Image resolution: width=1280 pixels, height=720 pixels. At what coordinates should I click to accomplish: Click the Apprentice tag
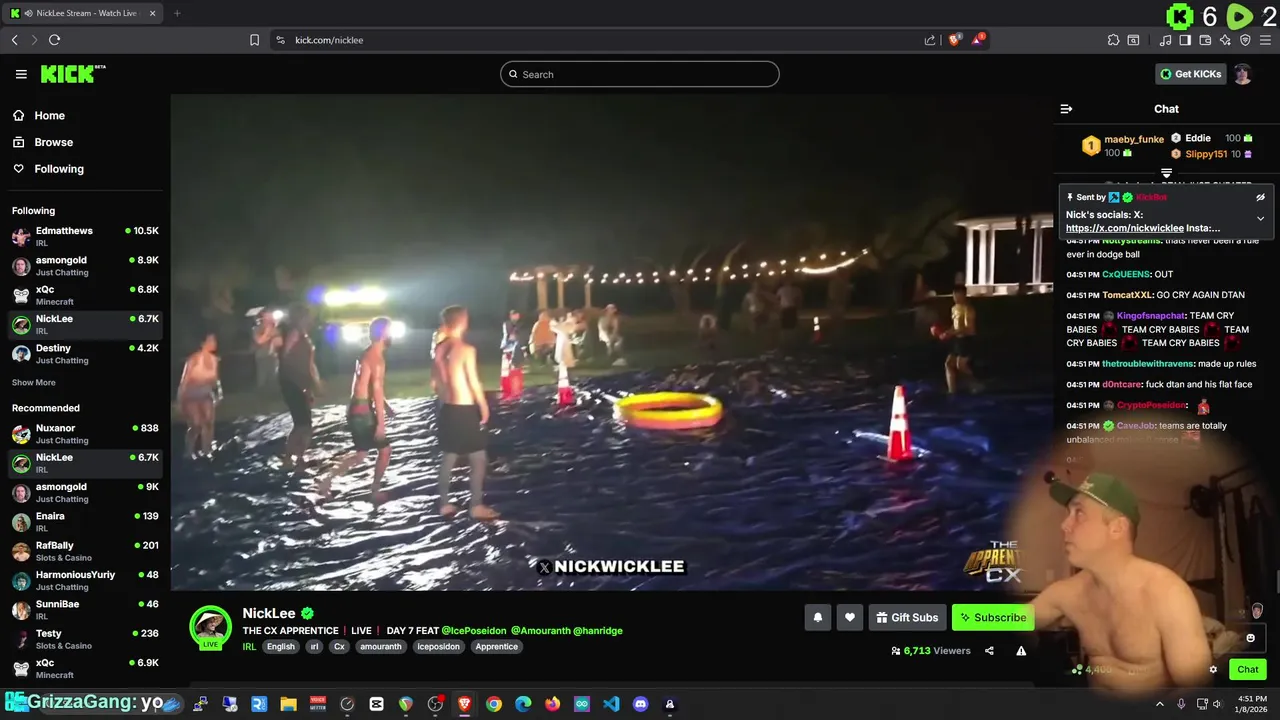point(497,647)
